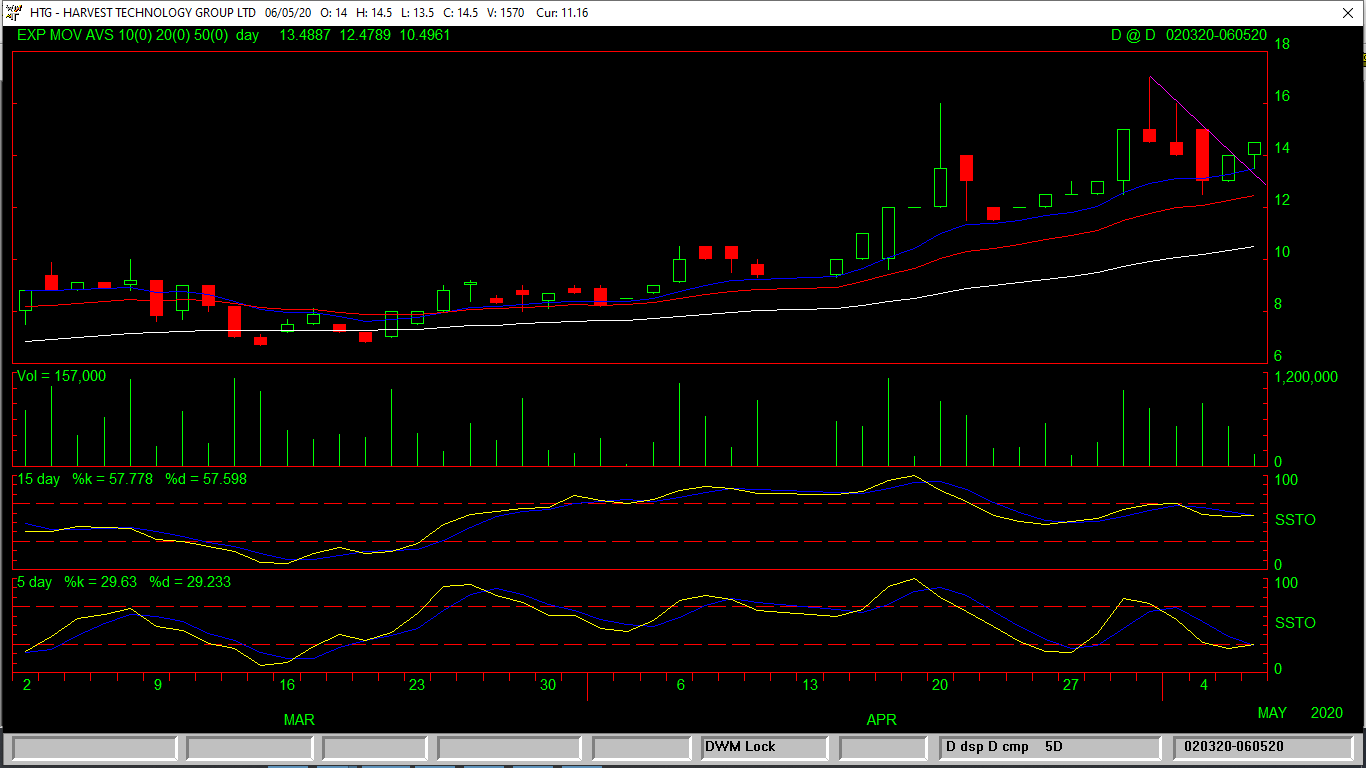The width and height of the screenshot is (1366, 768).
Task: Click the price axis label 16
Action: (x=1281, y=97)
